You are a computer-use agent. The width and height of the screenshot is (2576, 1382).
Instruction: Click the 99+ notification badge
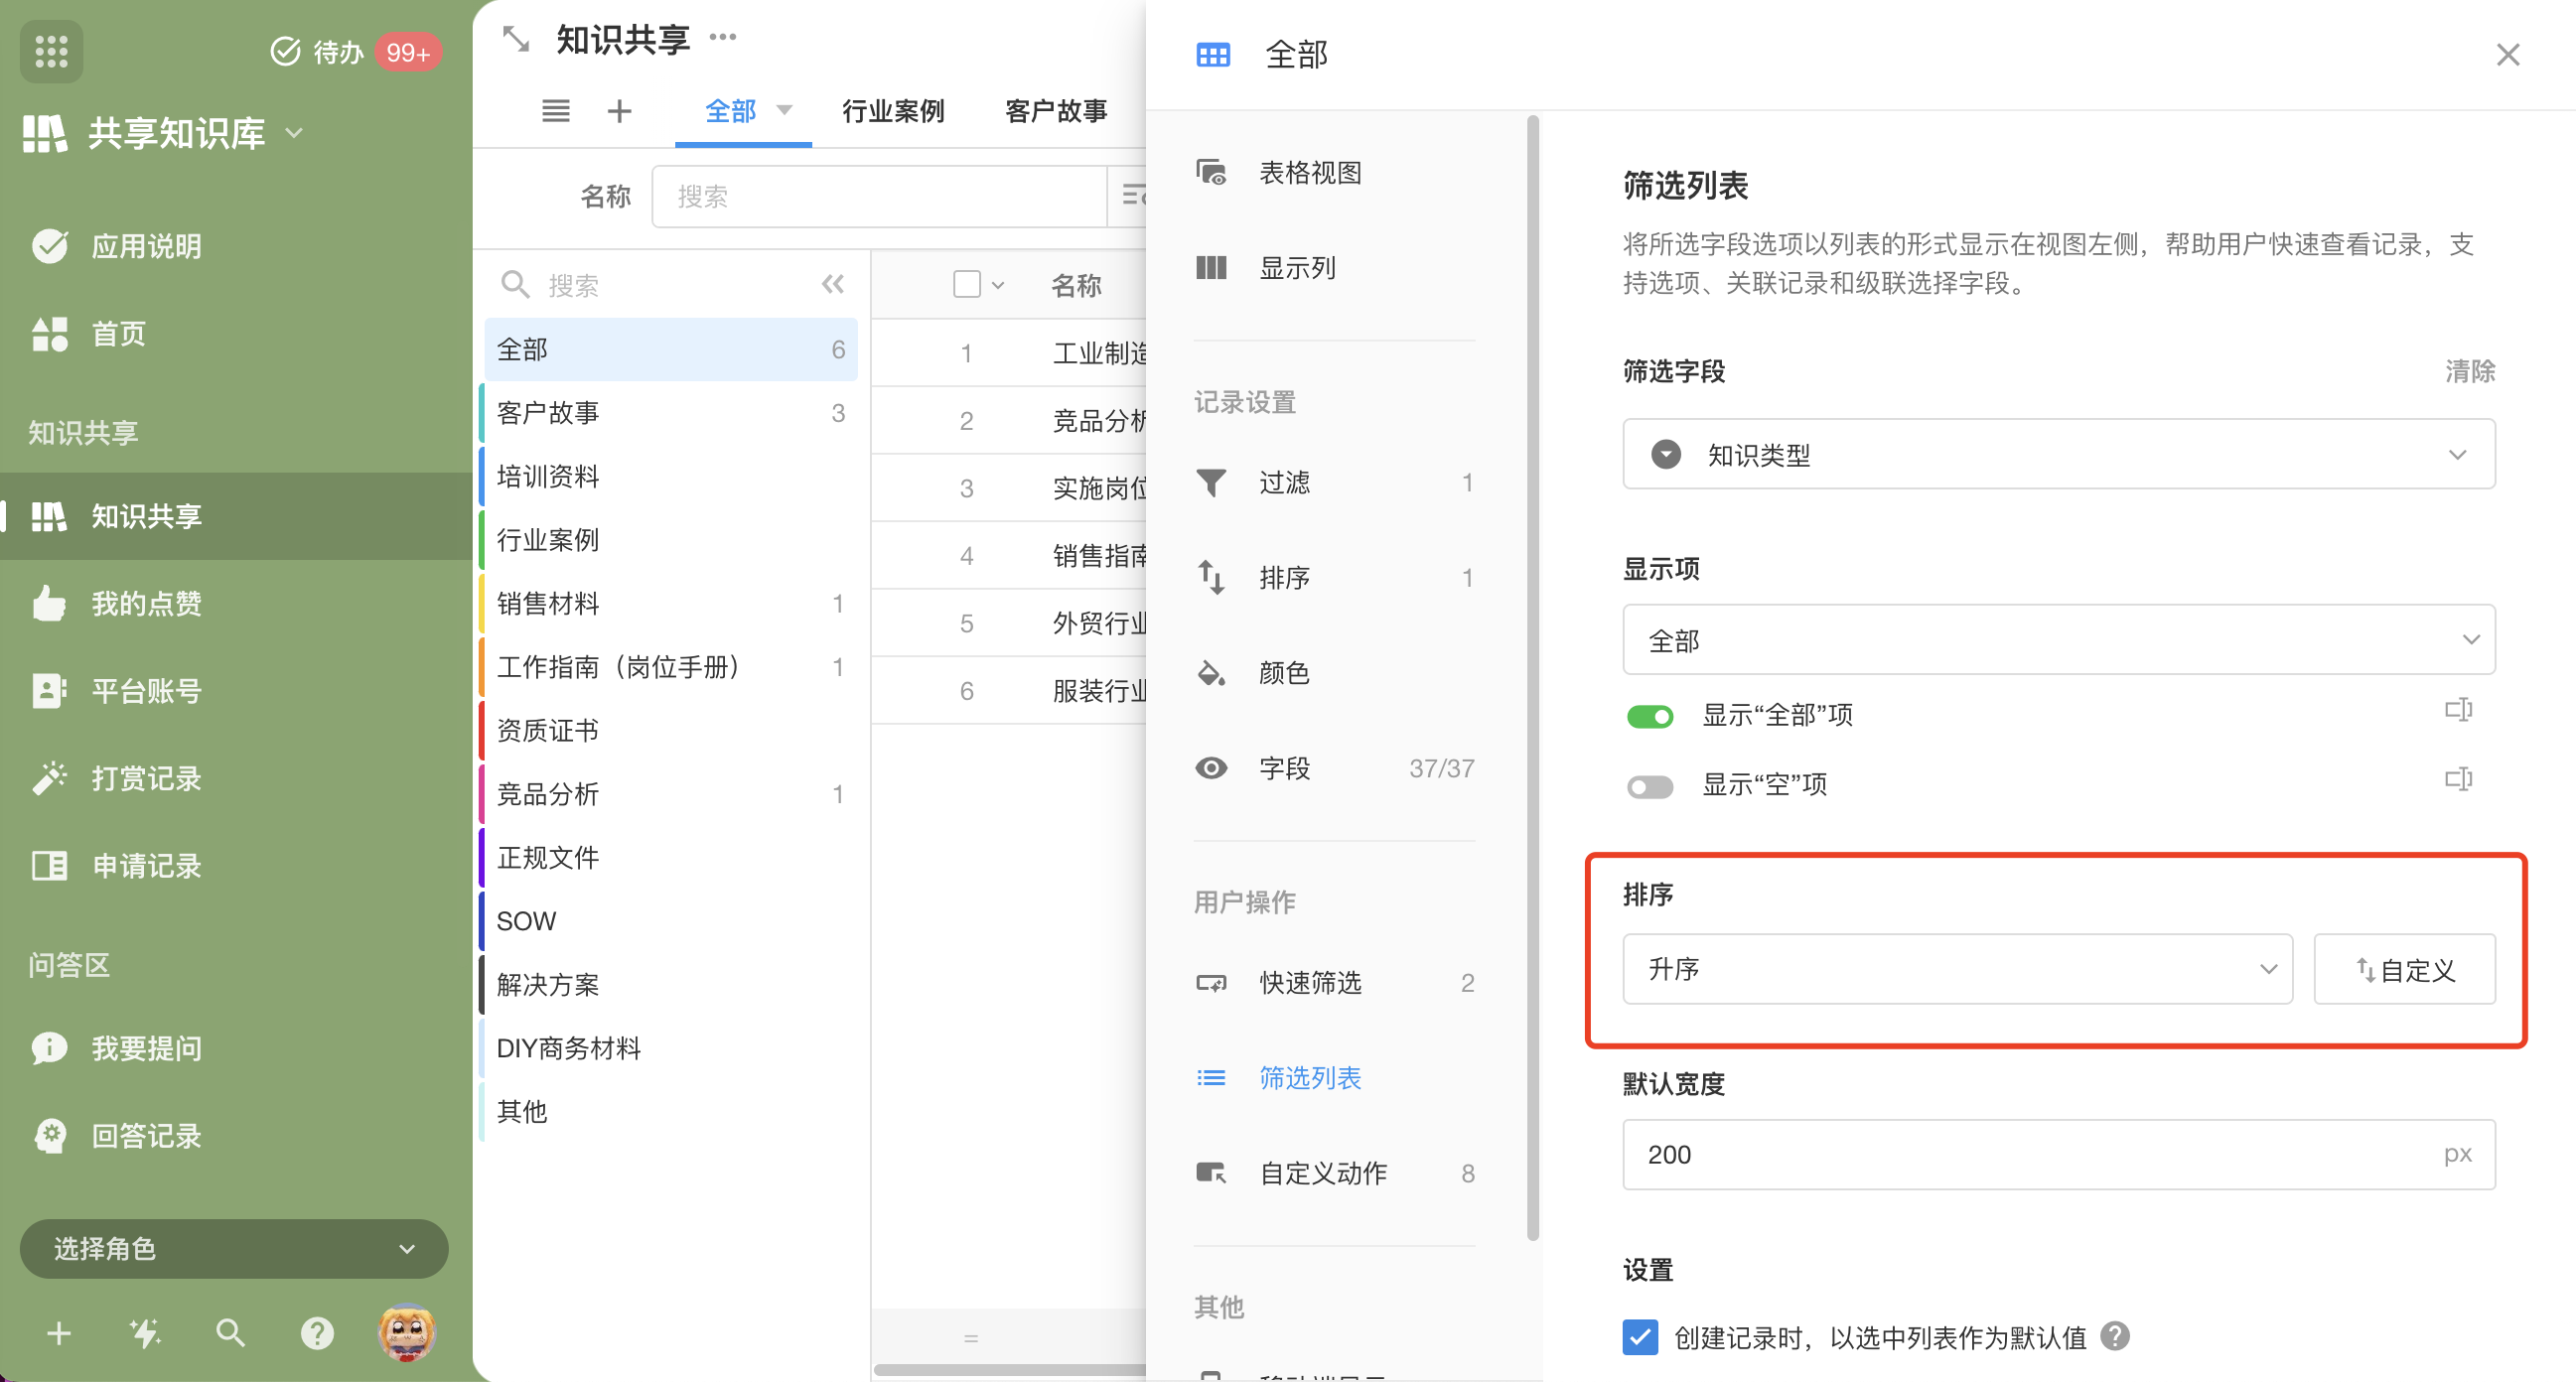(x=408, y=52)
